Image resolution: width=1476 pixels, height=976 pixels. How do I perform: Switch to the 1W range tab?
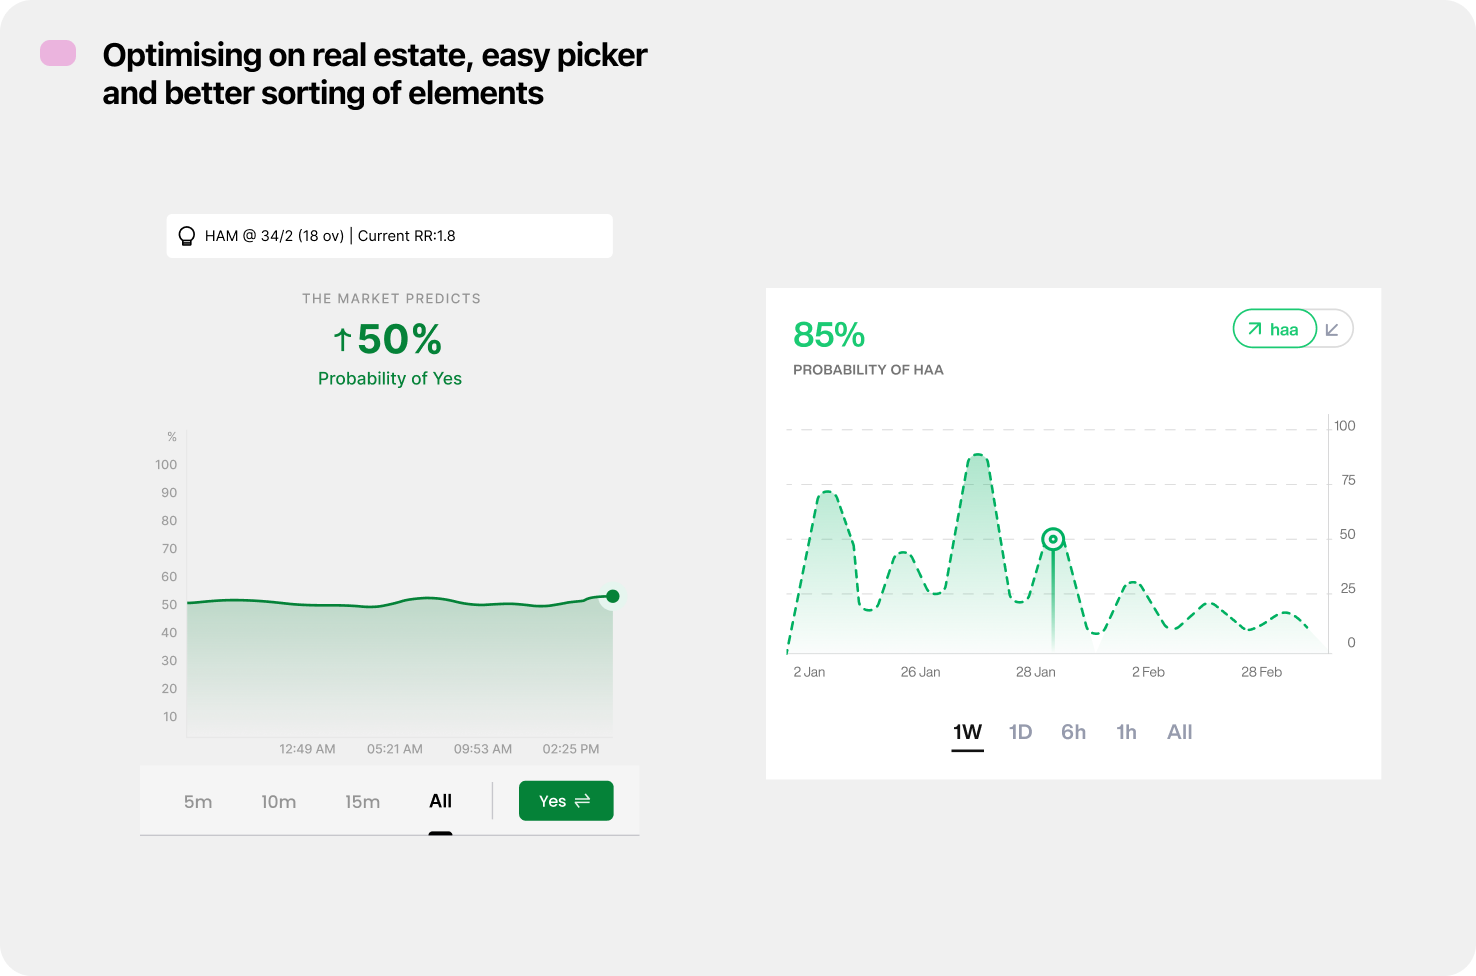[x=968, y=732]
